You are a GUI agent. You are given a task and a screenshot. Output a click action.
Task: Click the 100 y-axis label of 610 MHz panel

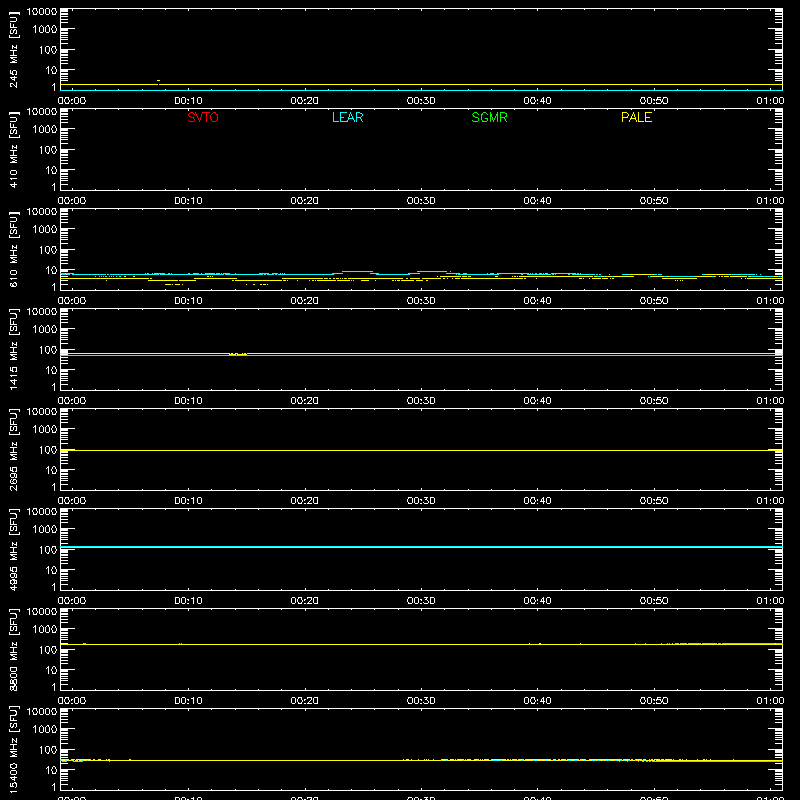pos(48,250)
